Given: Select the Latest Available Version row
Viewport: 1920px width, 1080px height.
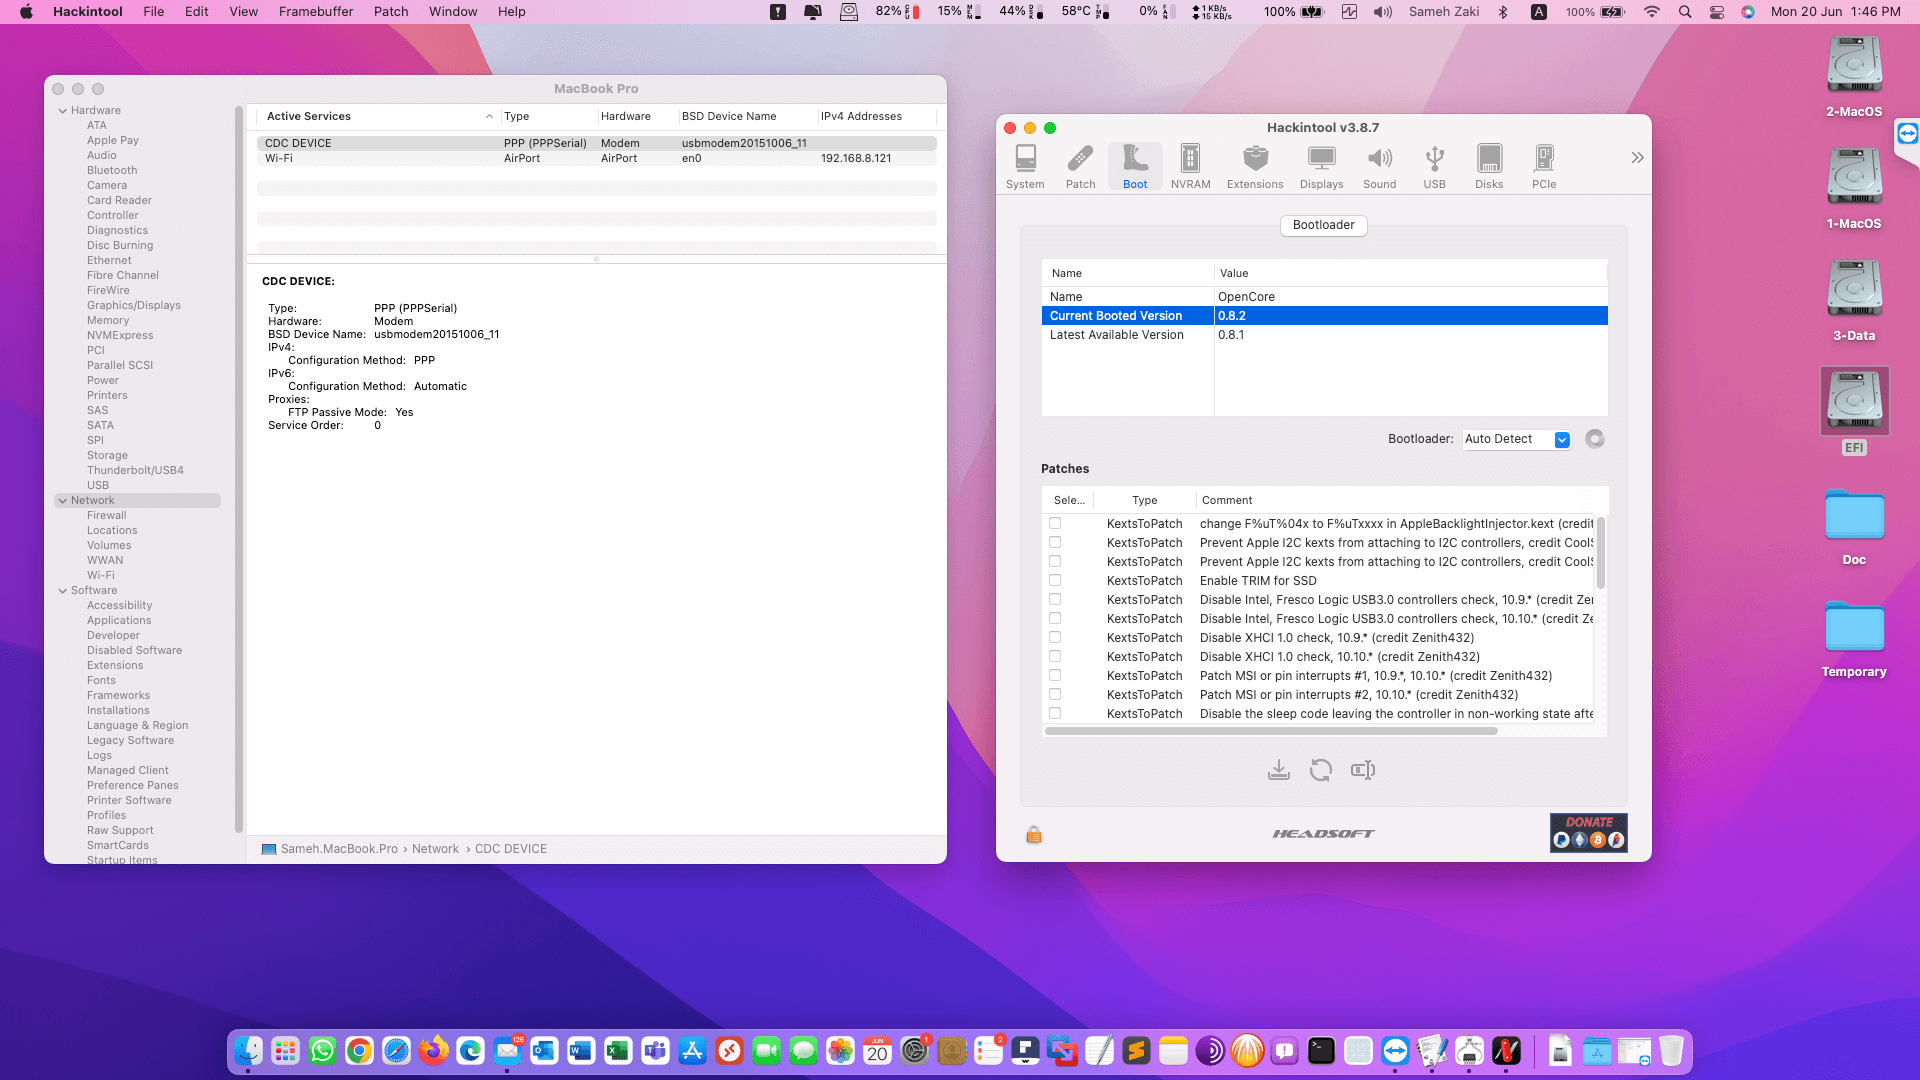Looking at the screenshot, I should [1324, 335].
